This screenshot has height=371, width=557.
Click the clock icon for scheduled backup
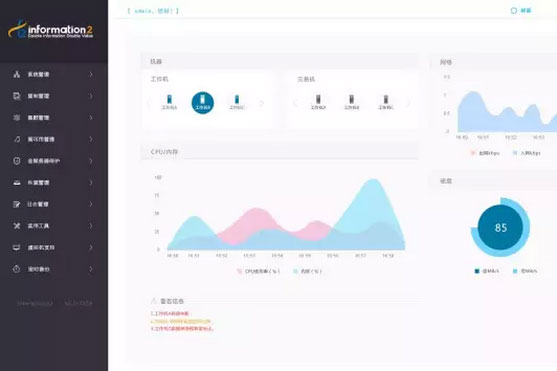17,269
